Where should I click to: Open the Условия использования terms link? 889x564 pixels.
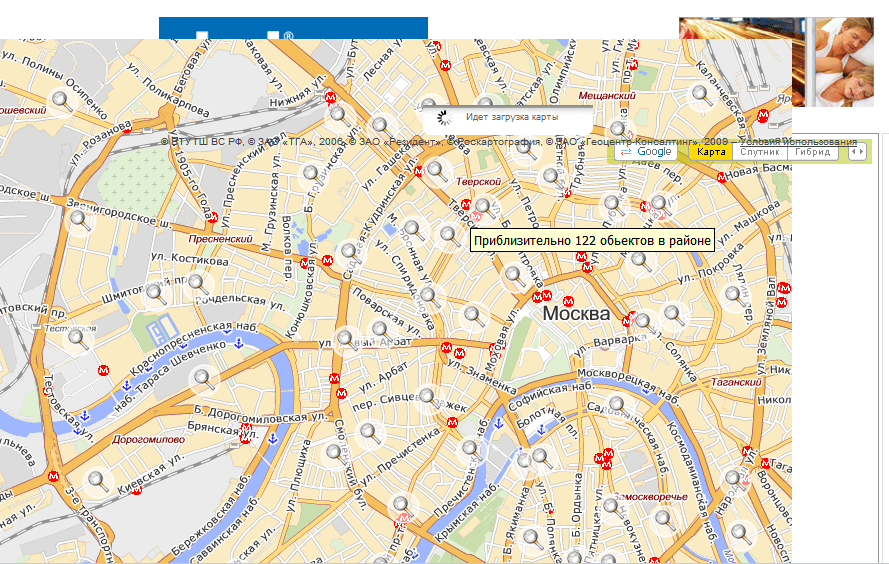799,142
